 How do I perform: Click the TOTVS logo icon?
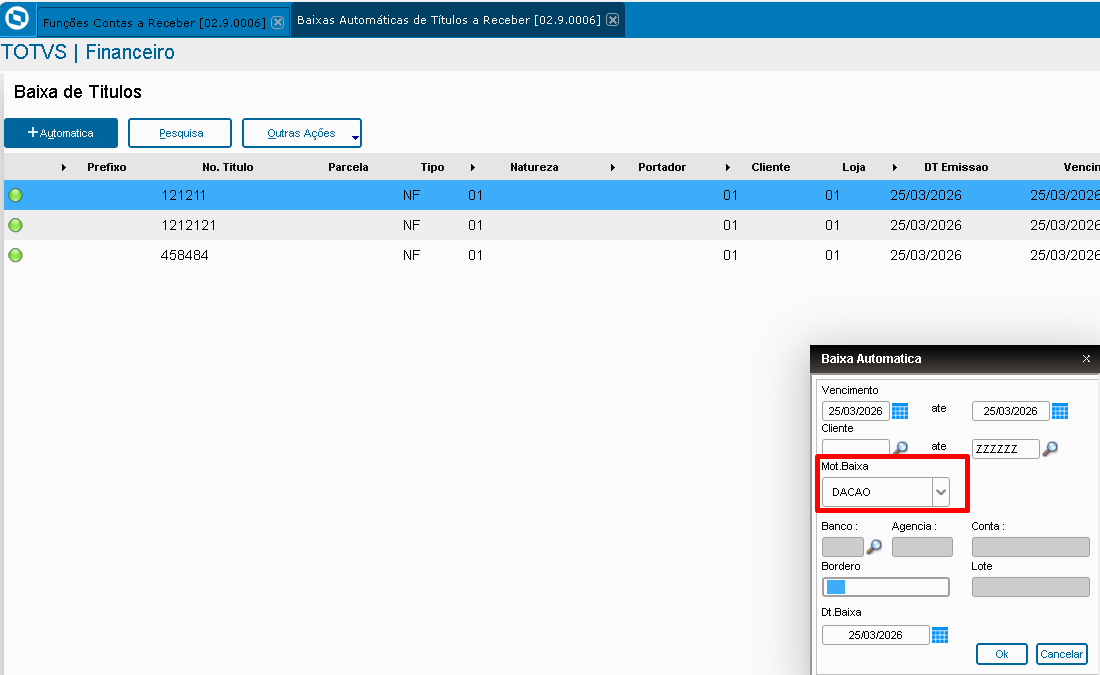pos(17,19)
